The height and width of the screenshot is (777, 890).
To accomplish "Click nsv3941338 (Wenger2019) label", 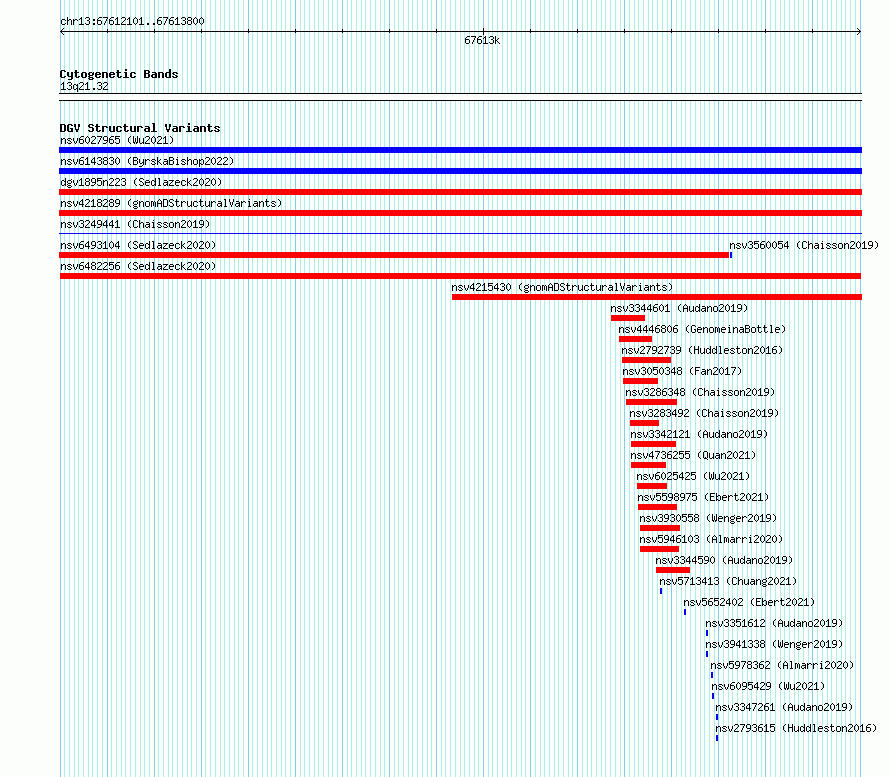I will pyautogui.click(x=774, y=644).
